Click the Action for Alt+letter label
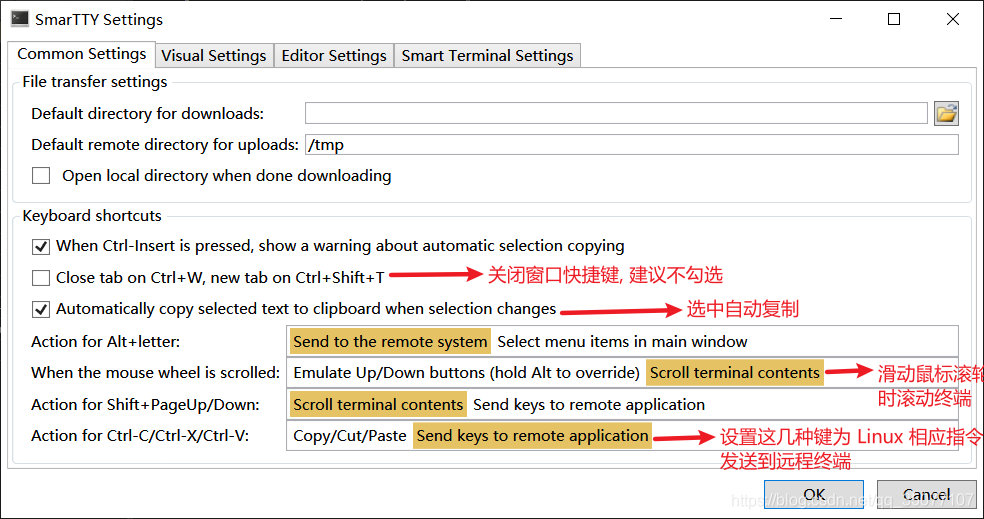This screenshot has height=519, width=984. tap(105, 342)
